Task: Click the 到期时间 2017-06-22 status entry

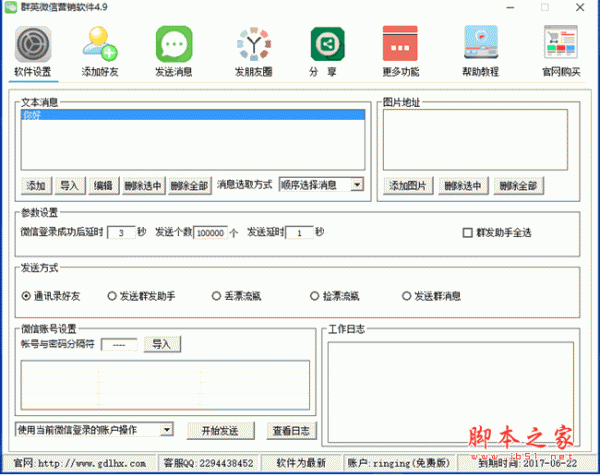Action: point(527,463)
